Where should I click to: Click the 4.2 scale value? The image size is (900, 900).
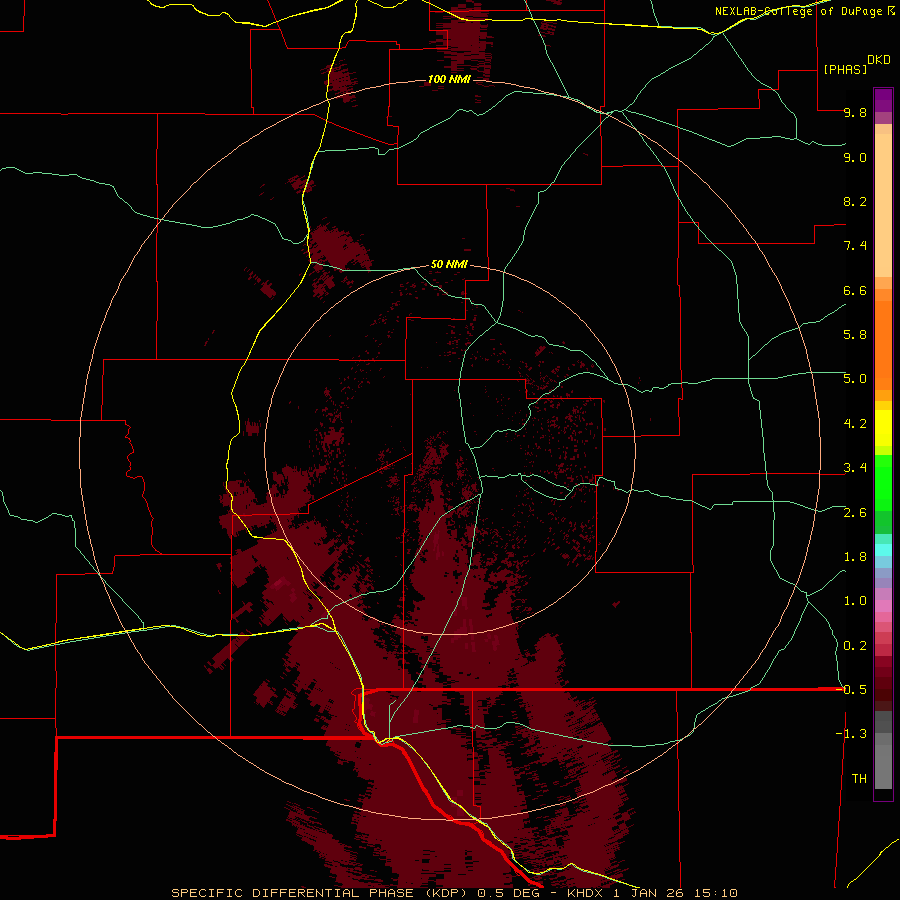coord(855,424)
